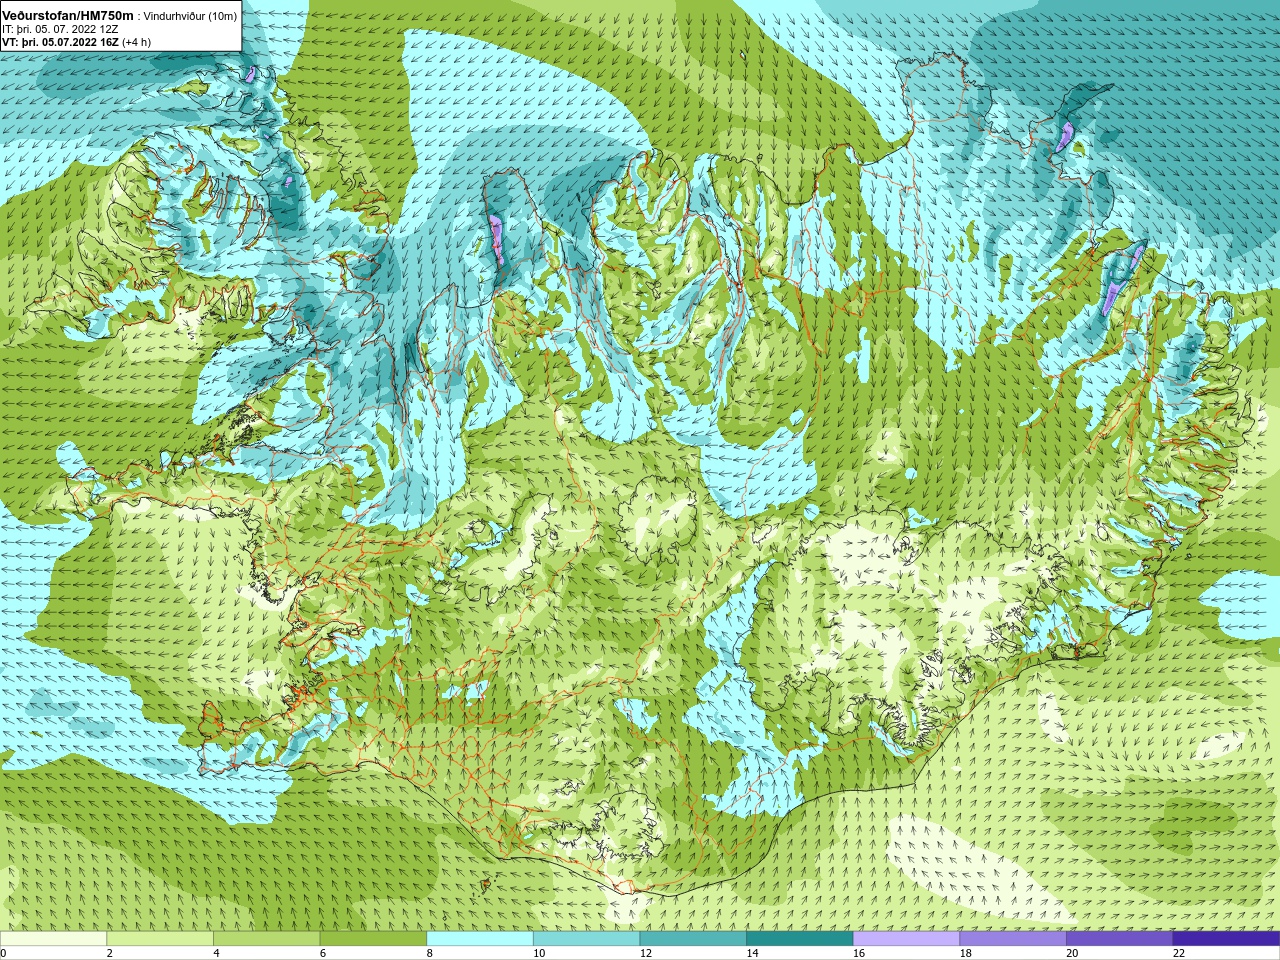
Task: Click the legend value label '20'
Action: [1072, 954]
